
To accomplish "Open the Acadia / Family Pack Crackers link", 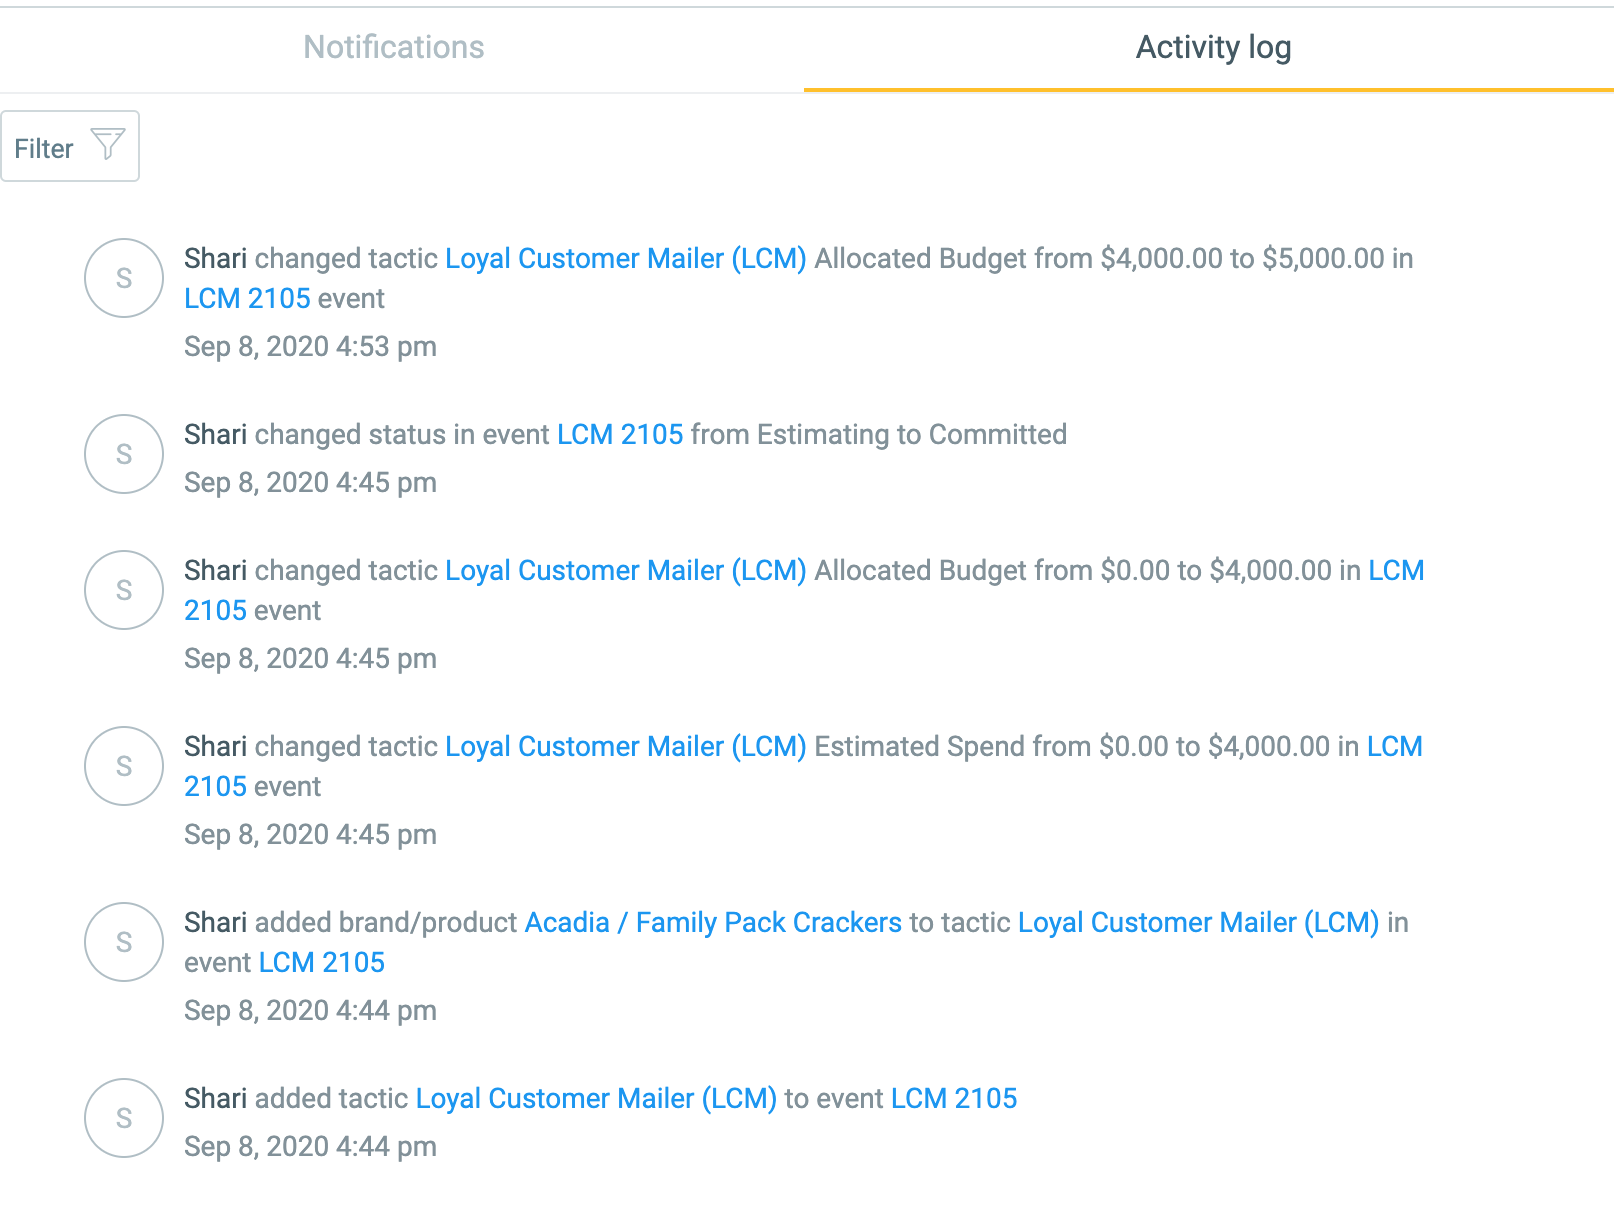I will point(713,922).
